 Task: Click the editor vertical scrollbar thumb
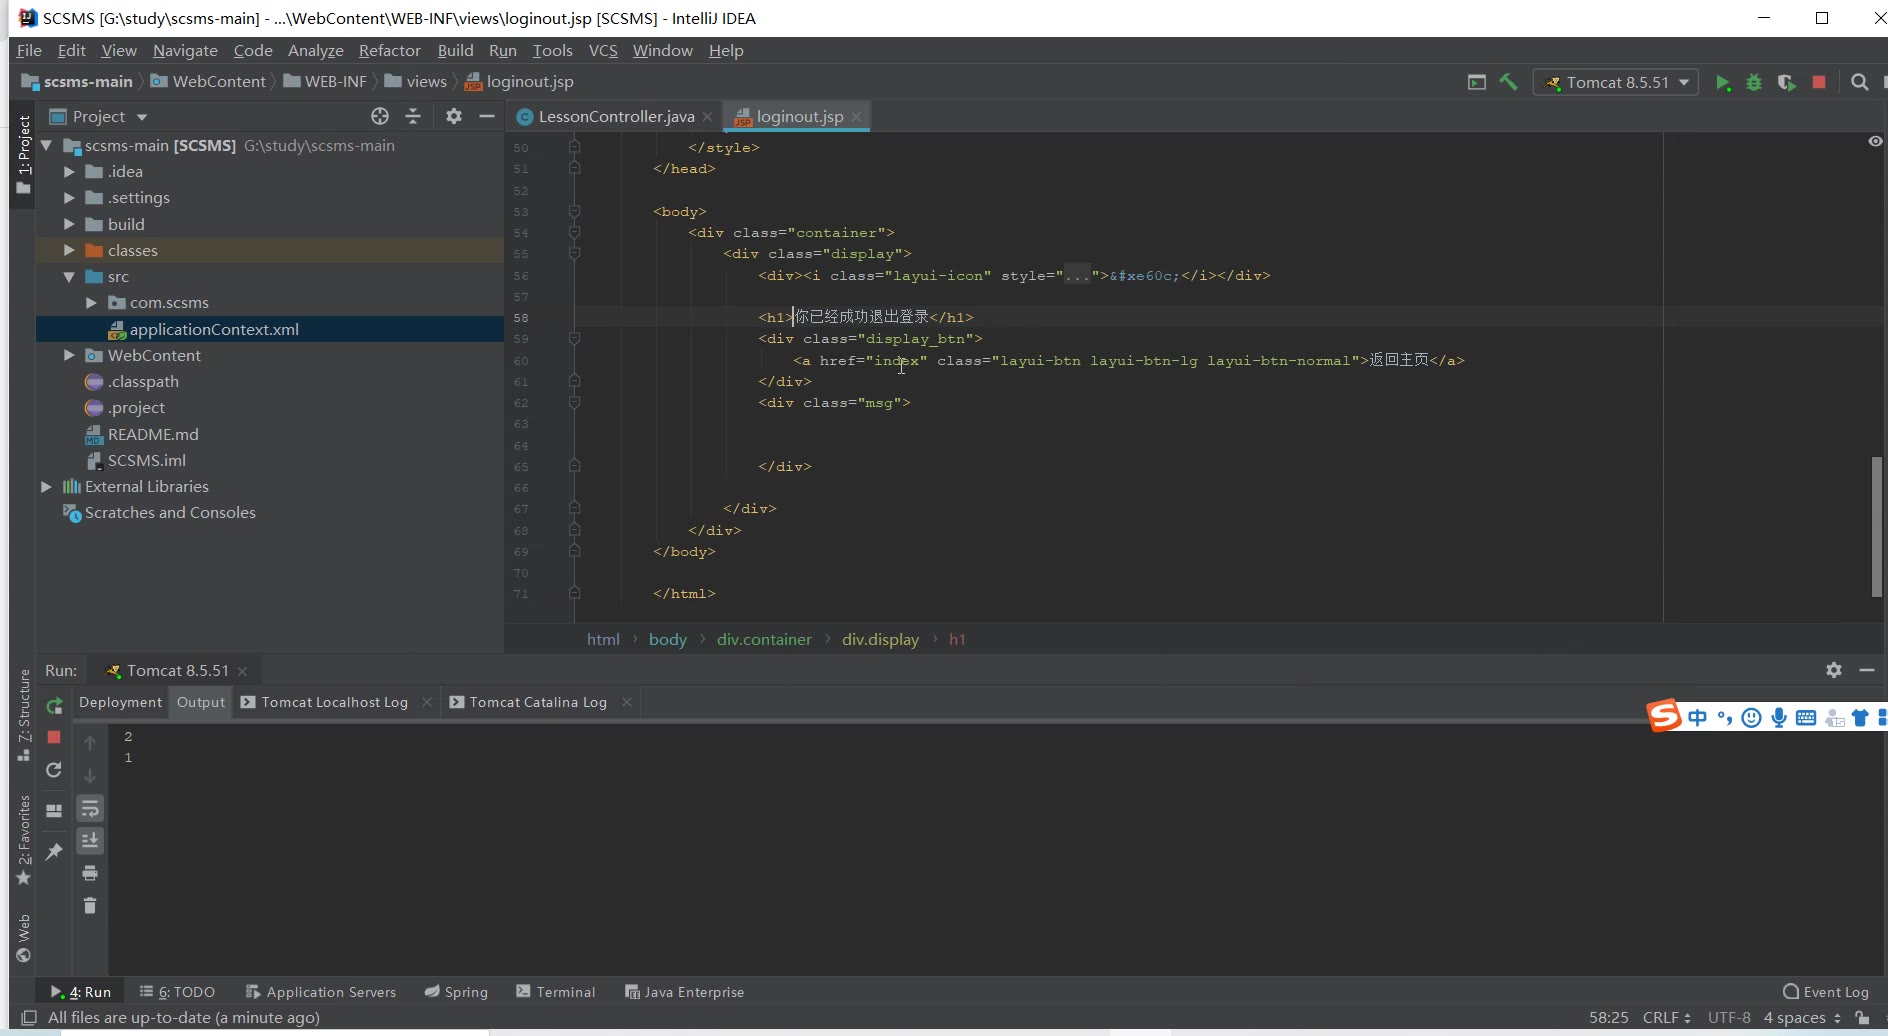(1877, 526)
